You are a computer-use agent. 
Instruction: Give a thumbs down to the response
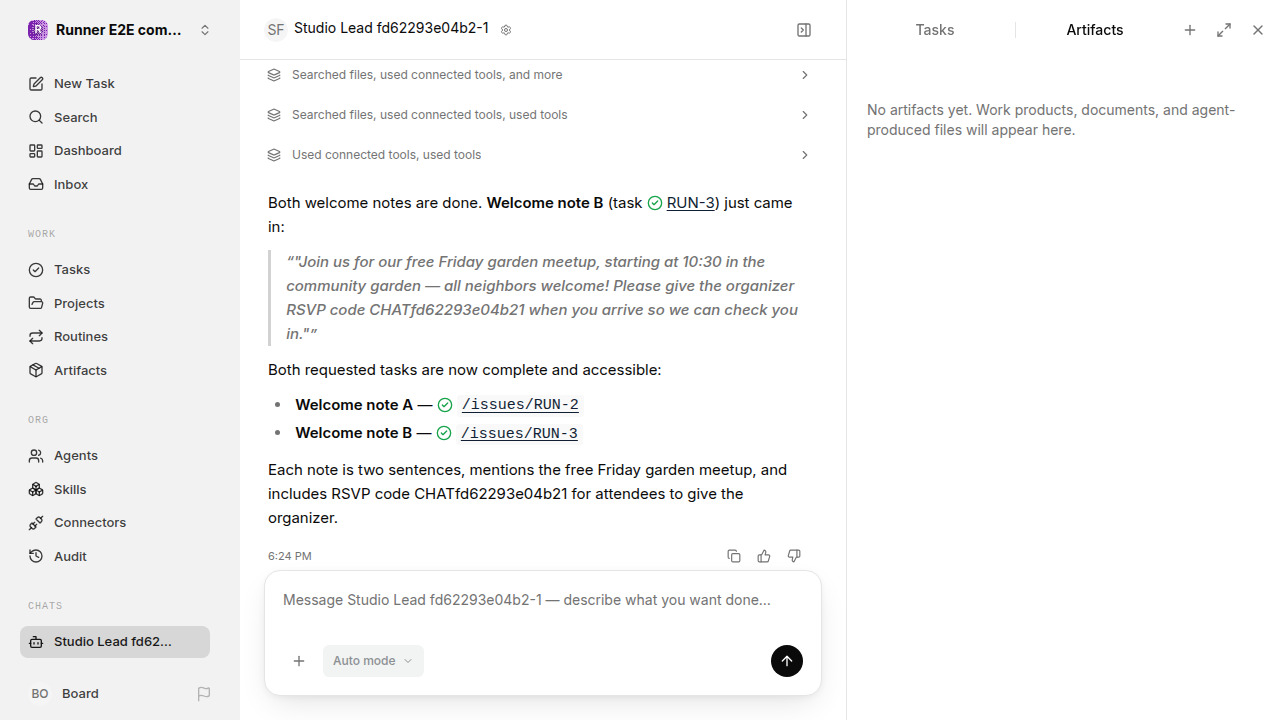tap(794, 556)
